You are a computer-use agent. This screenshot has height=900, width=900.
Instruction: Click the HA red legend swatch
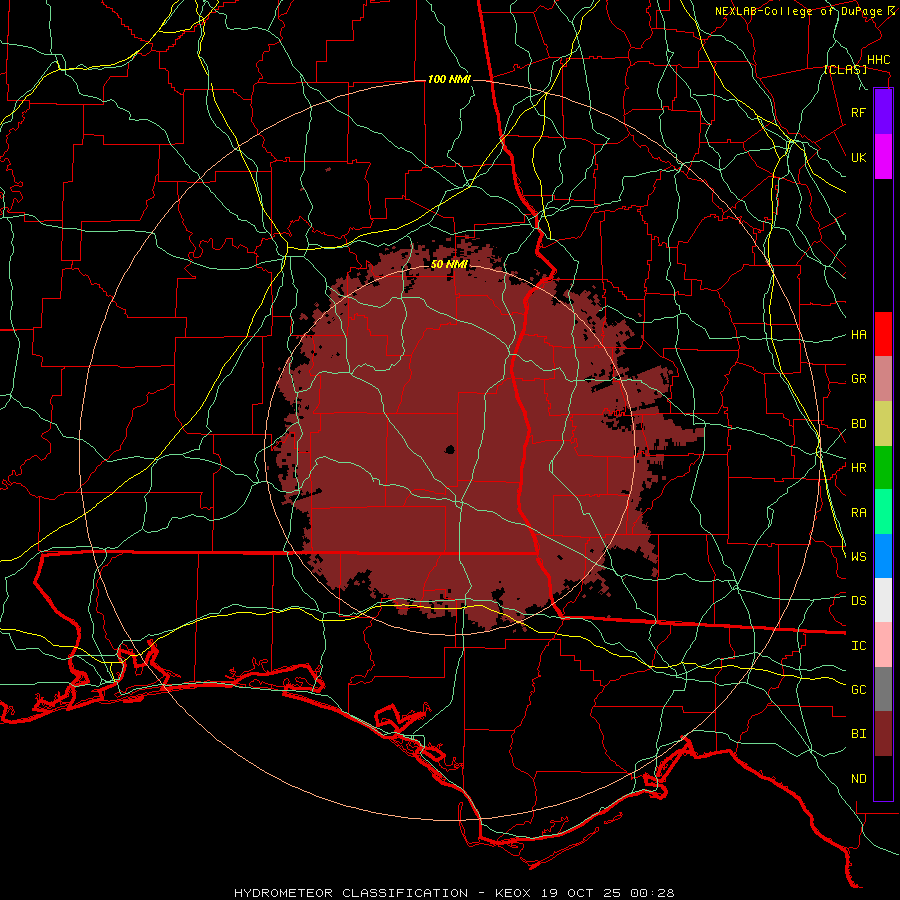pos(883,334)
